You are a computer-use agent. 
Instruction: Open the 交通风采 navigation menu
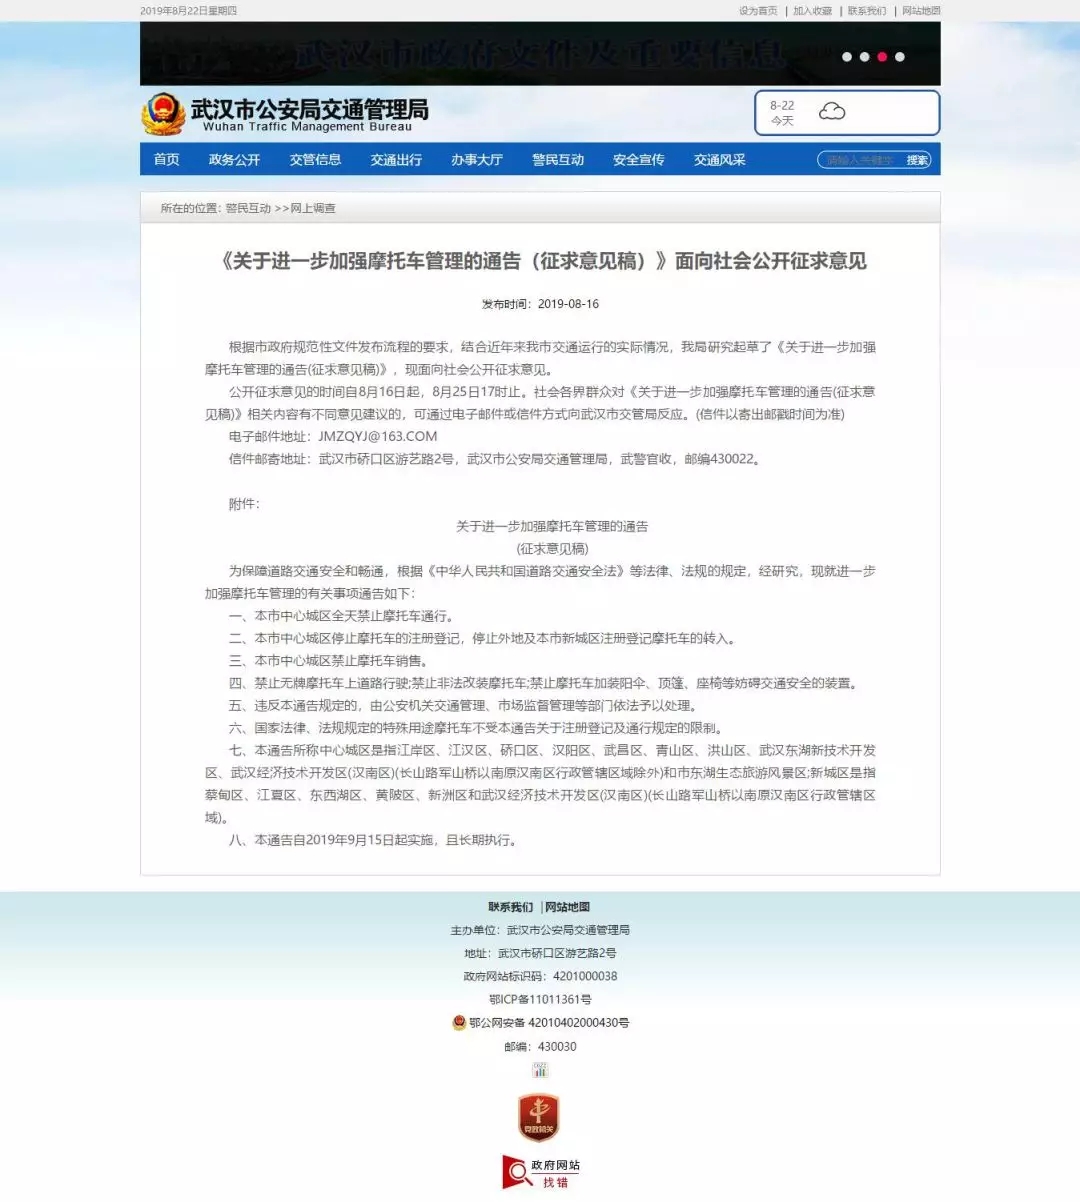pos(720,160)
